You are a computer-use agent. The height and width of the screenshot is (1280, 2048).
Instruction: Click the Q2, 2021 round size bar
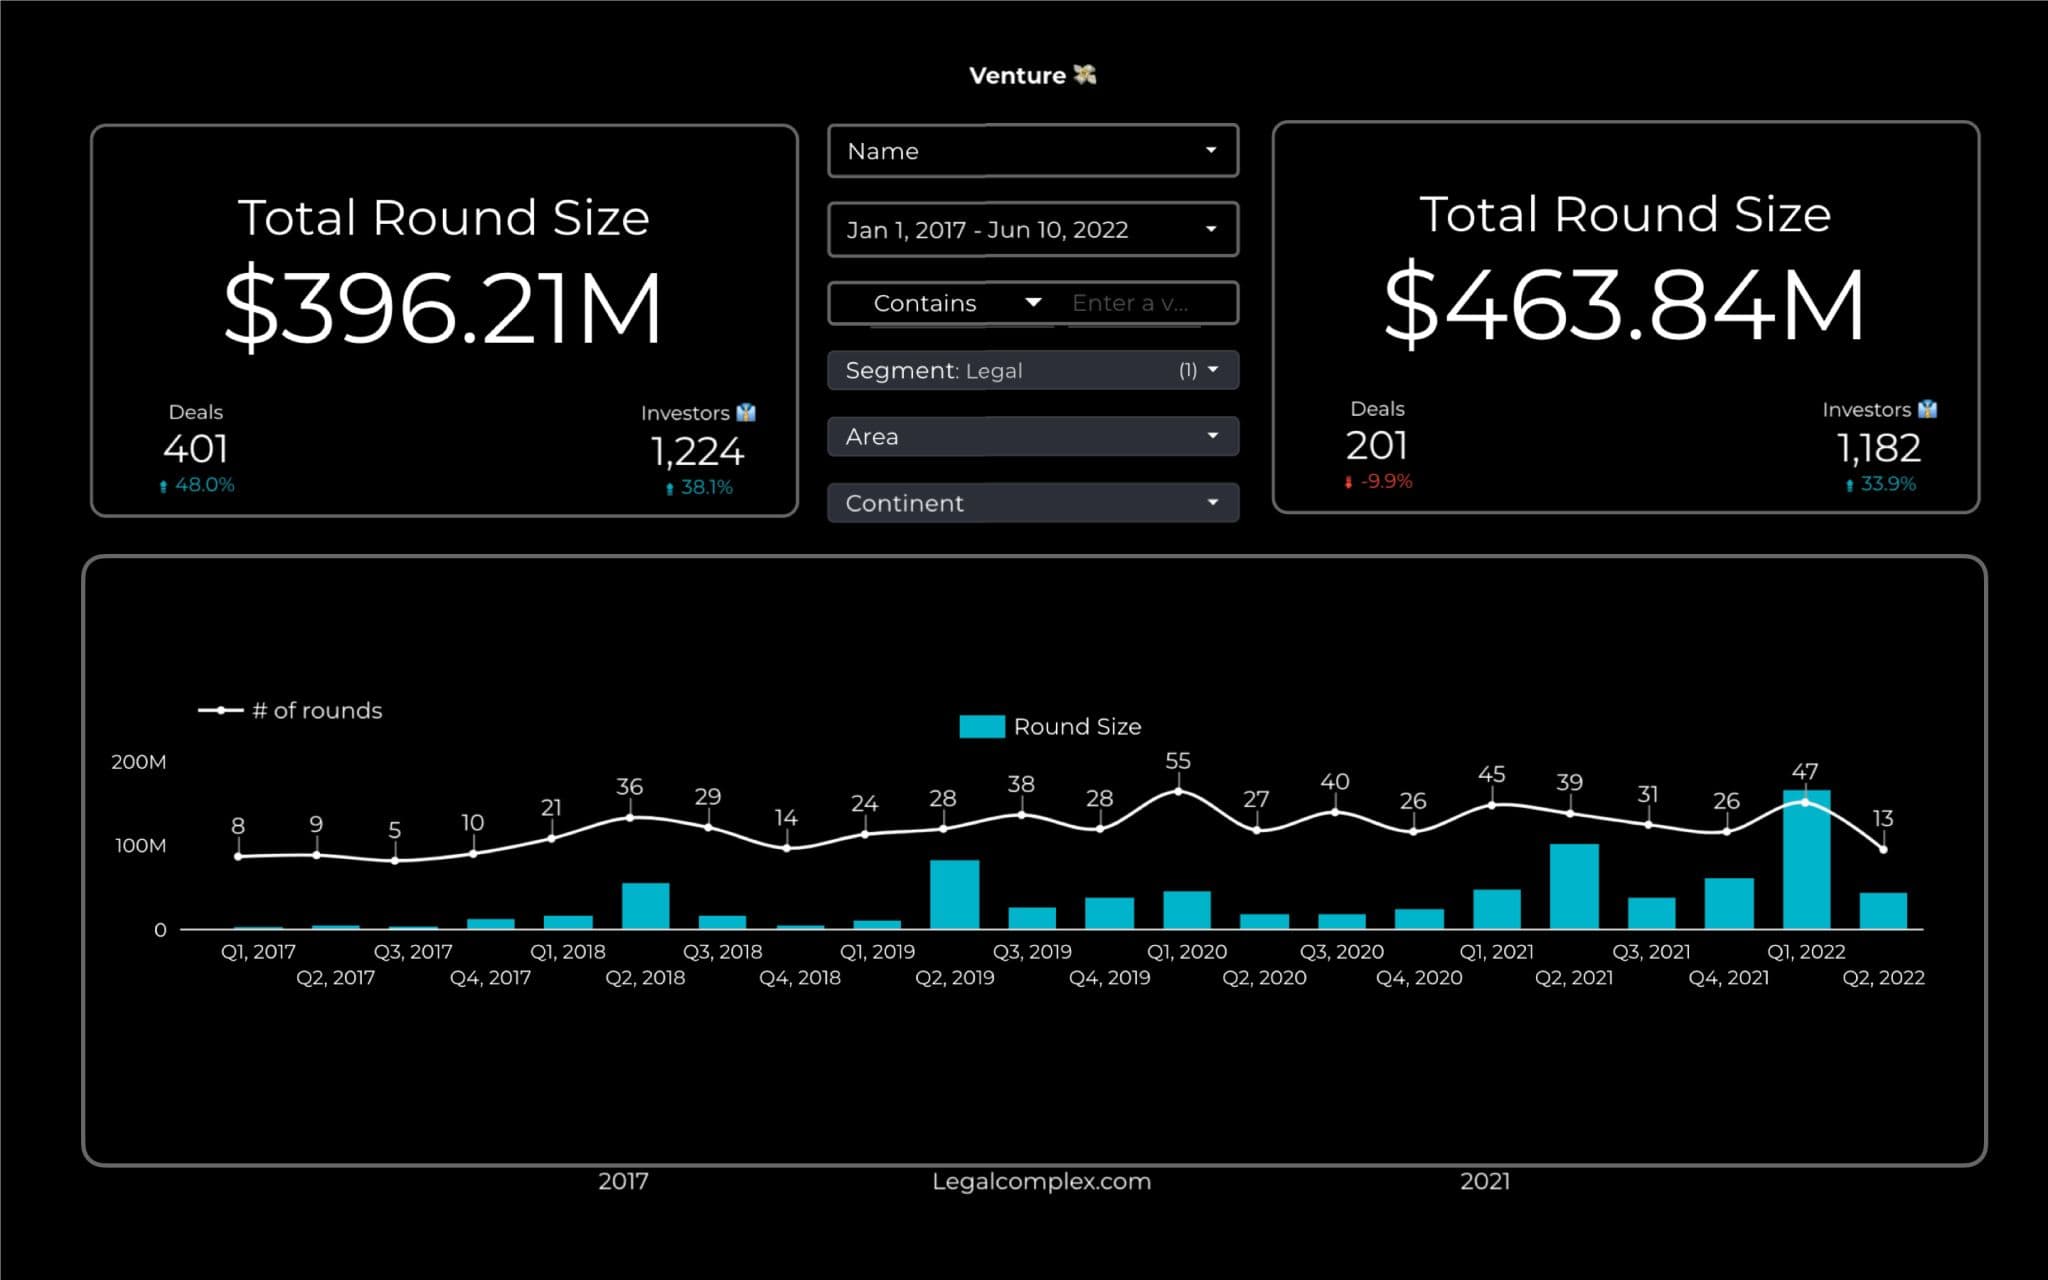click(x=1574, y=887)
